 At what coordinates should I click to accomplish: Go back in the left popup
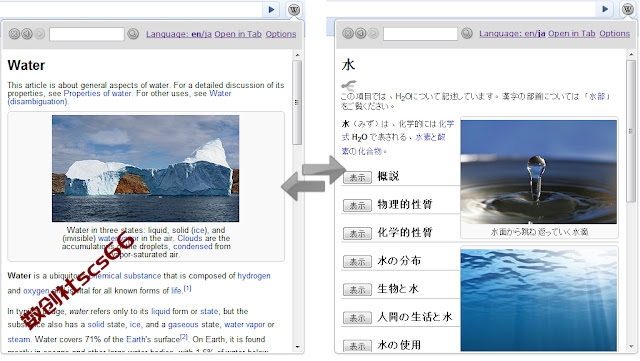[x=27, y=34]
